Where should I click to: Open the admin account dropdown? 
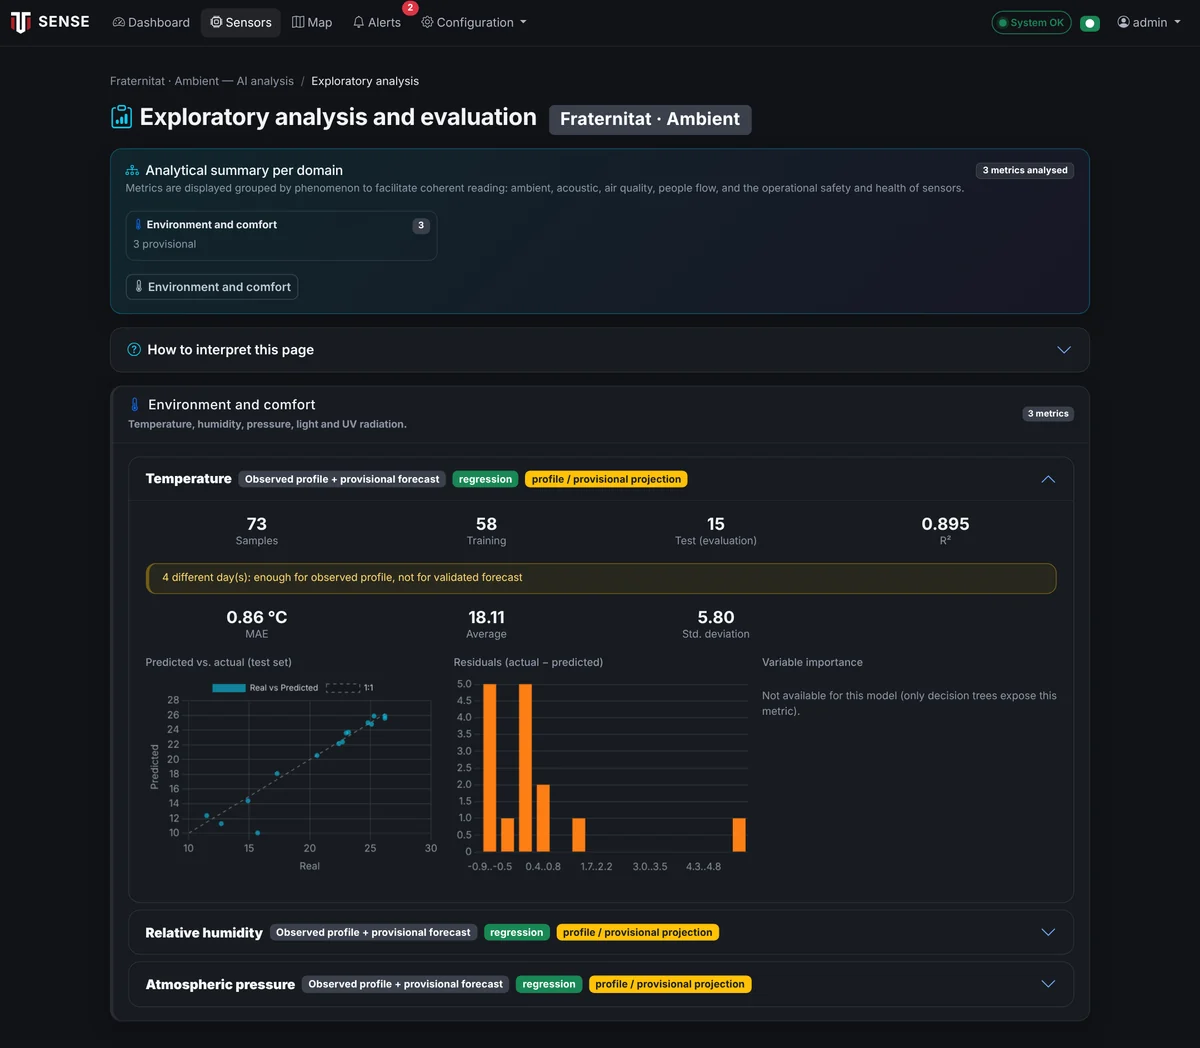1149,22
